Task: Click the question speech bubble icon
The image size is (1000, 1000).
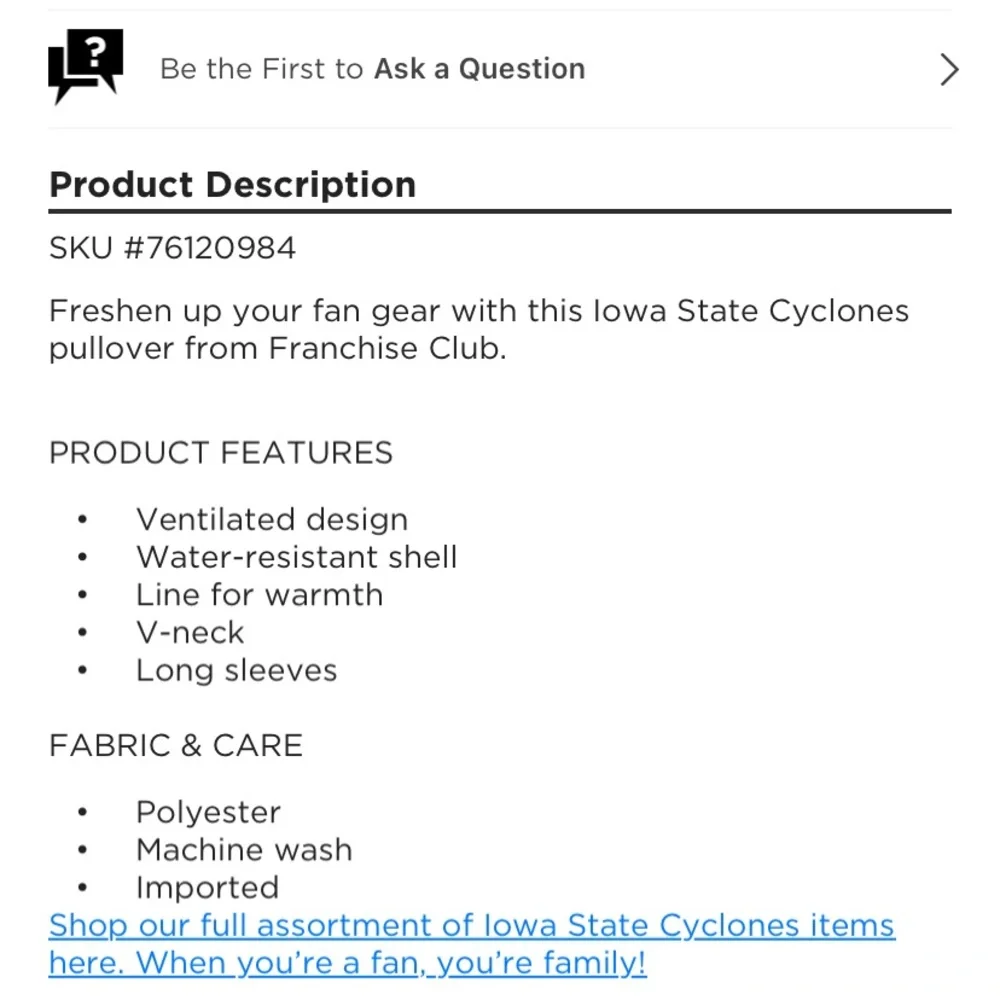Action: tap(85, 66)
